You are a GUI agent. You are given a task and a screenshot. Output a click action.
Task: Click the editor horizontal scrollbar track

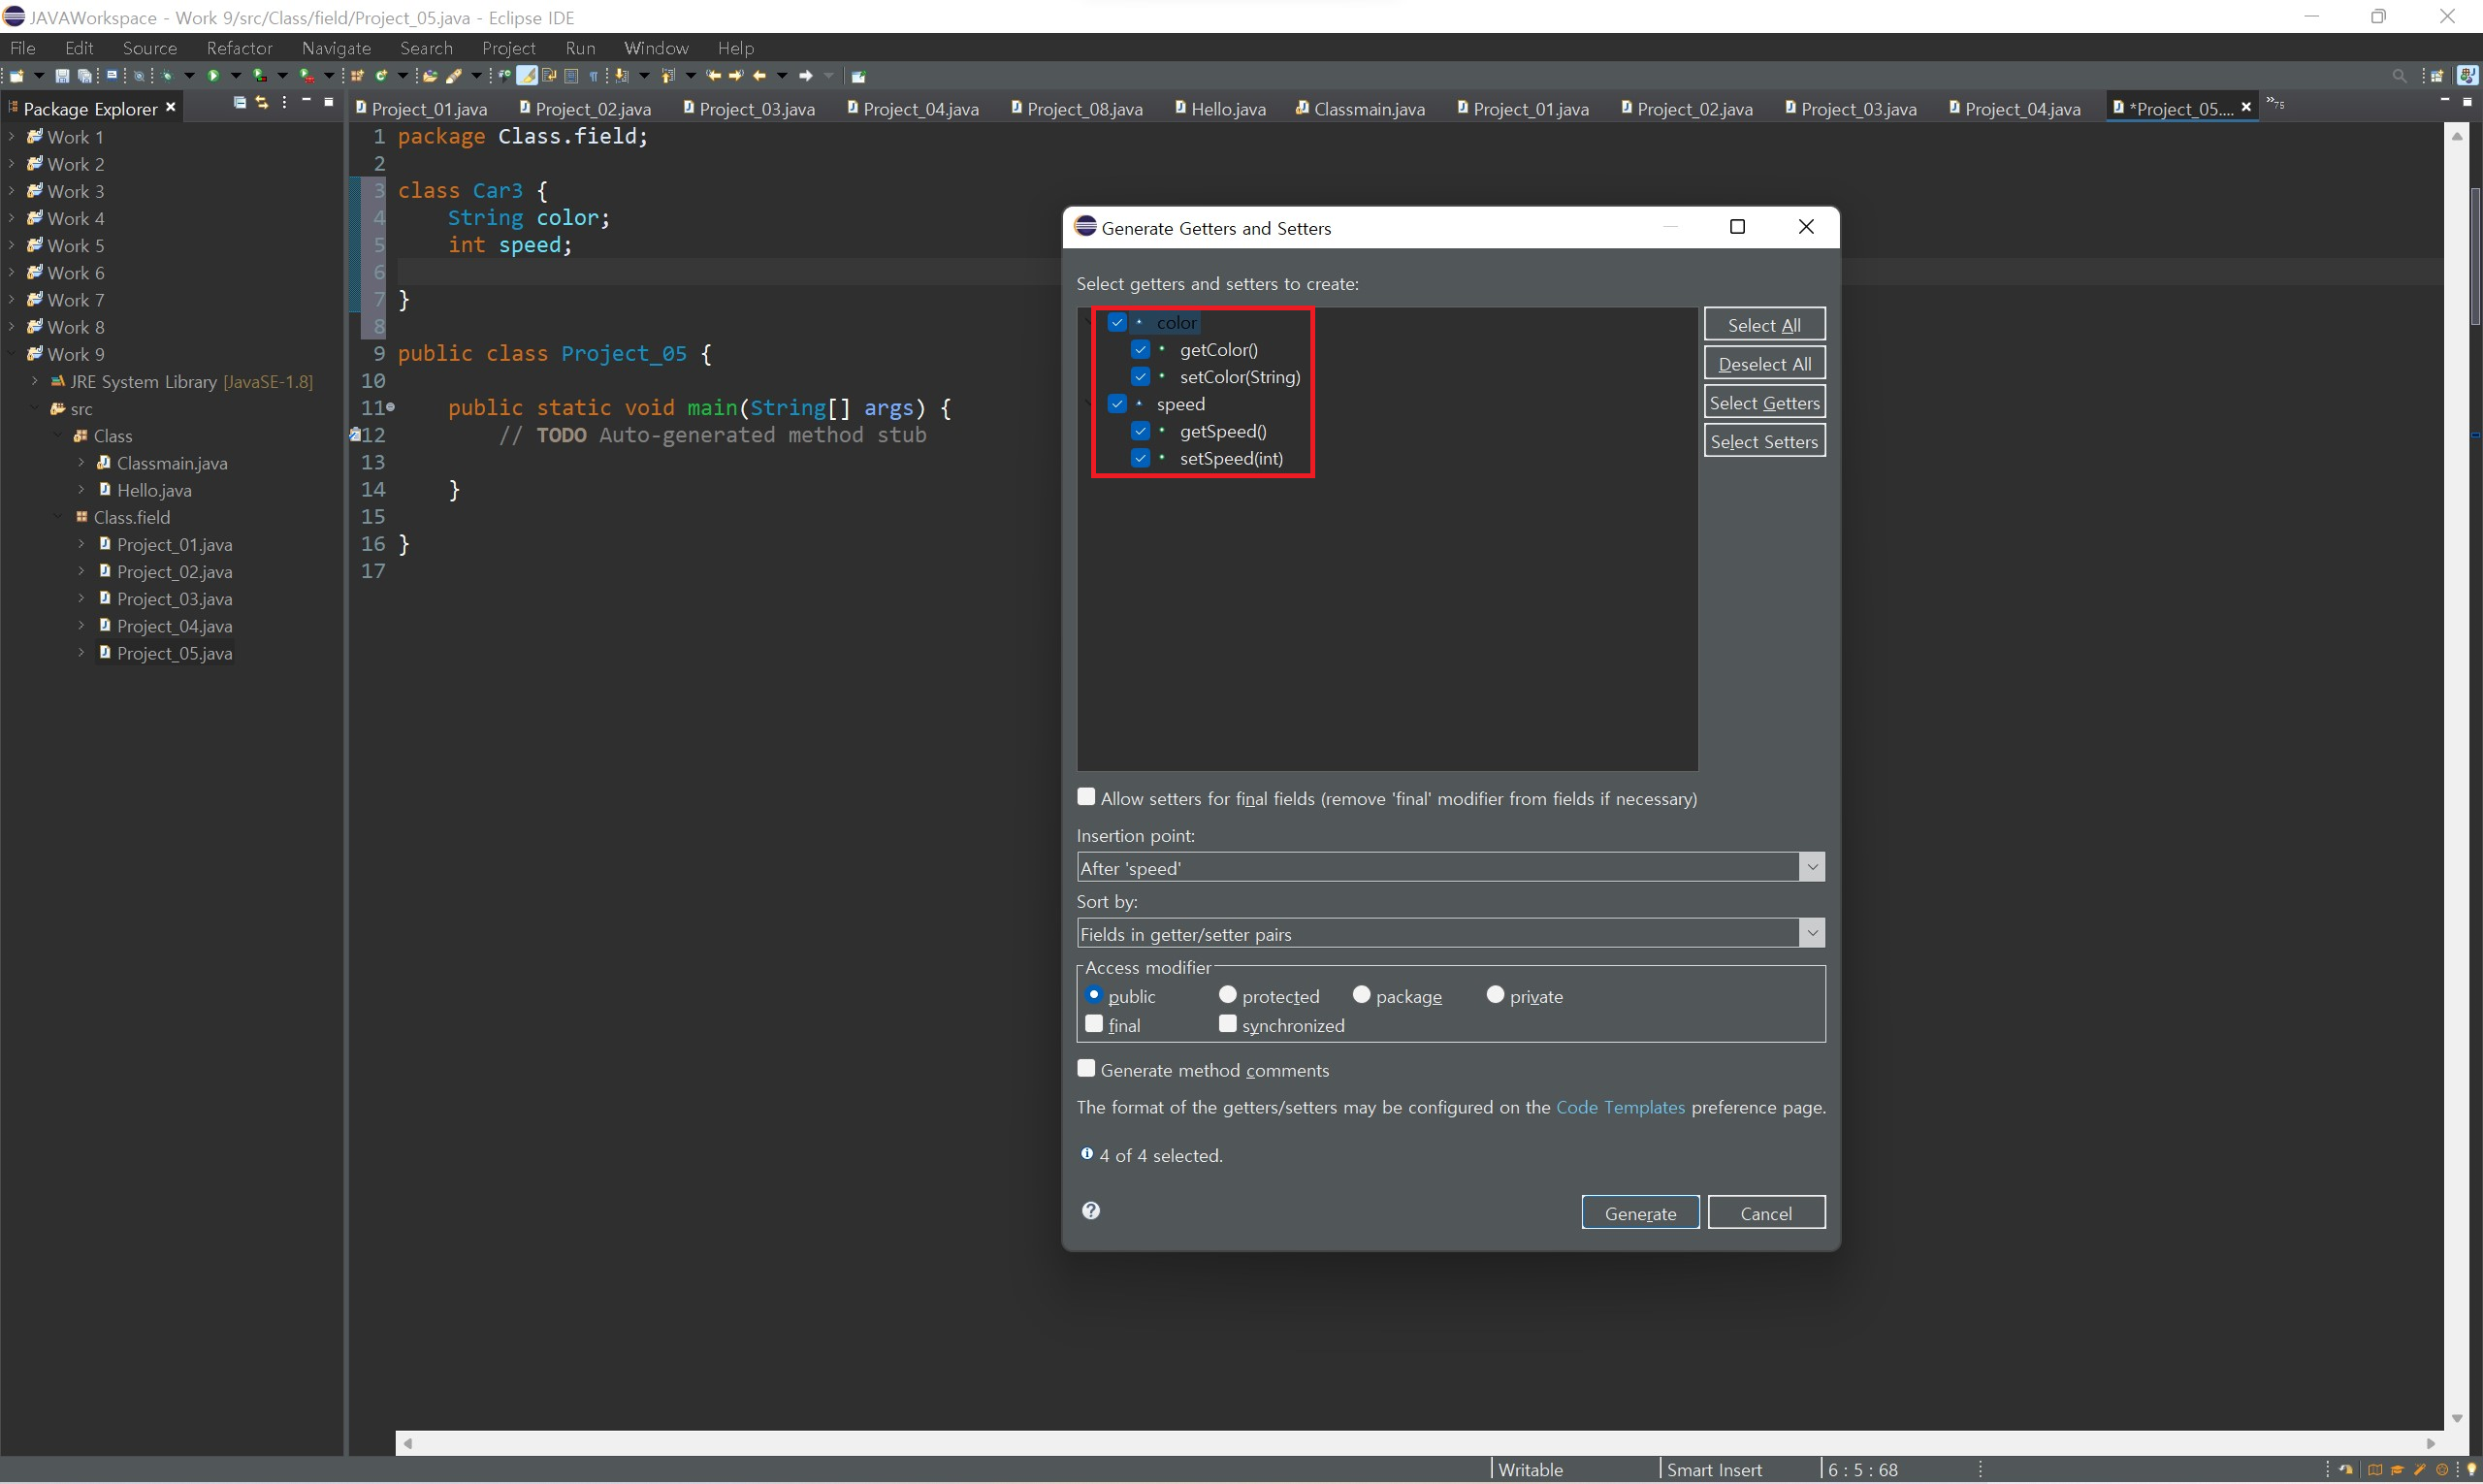pos(1400,1443)
